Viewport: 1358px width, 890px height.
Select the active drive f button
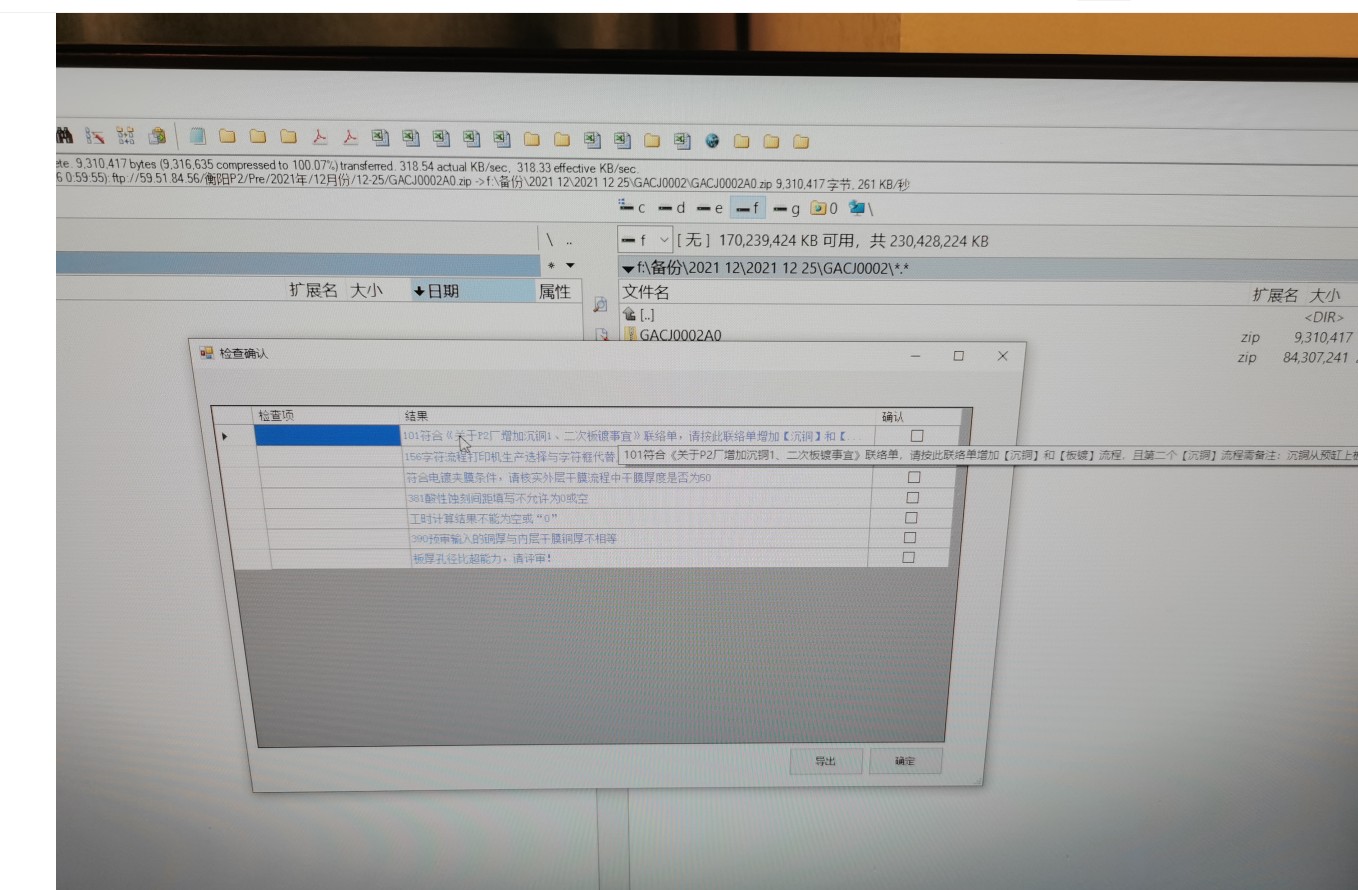[x=748, y=208]
